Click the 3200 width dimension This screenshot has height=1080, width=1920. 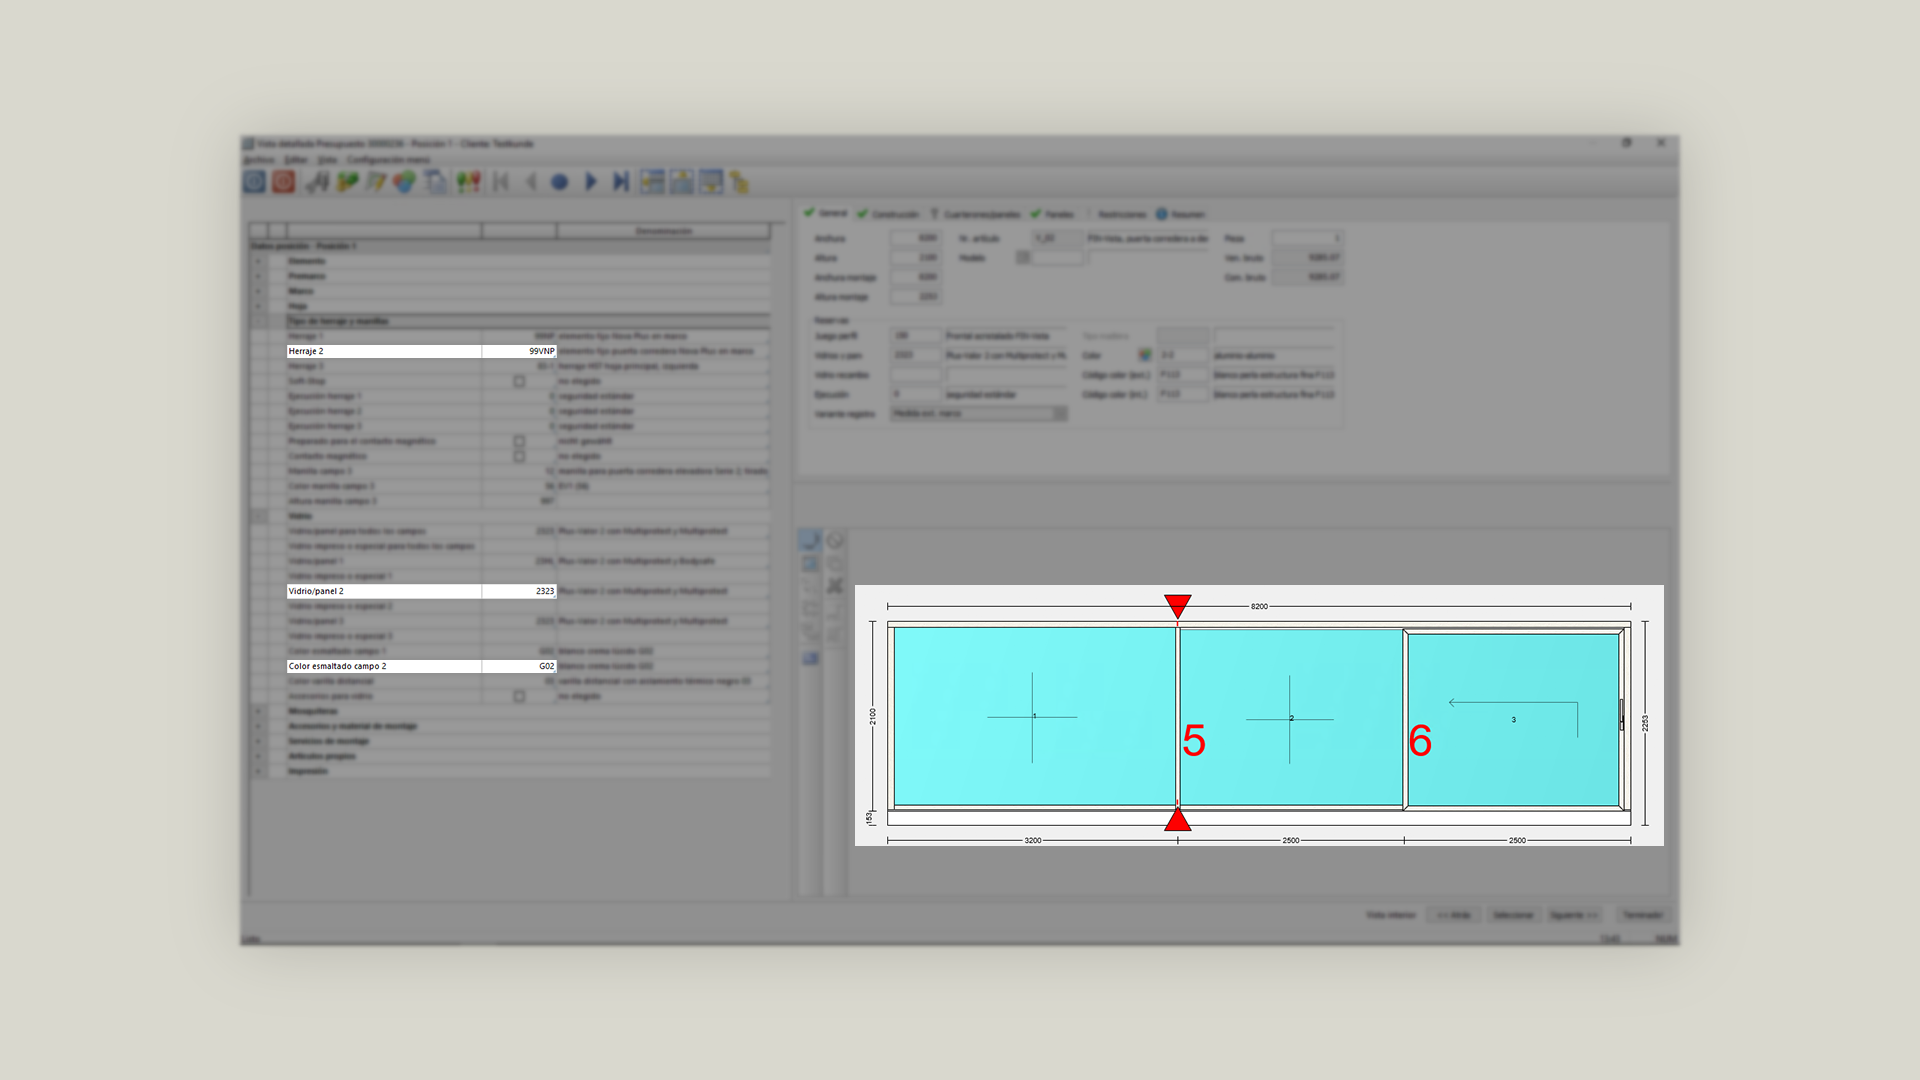pyautogui.click(x=1033, y=840)
